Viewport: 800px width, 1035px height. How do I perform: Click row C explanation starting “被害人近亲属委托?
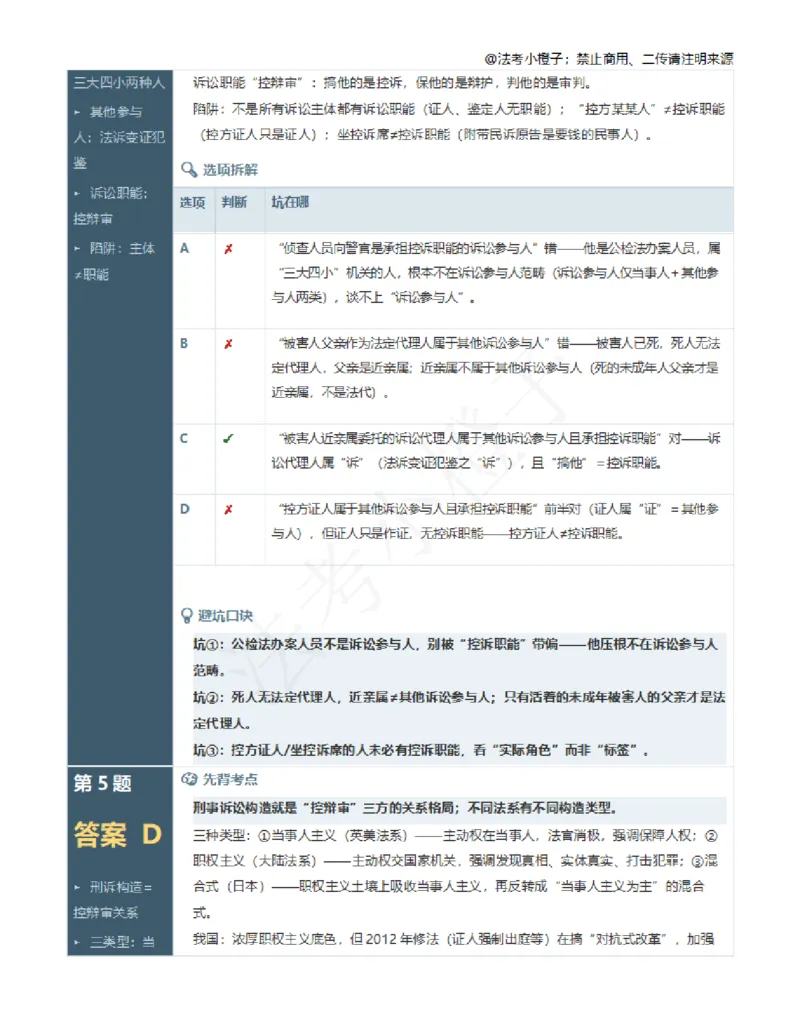pos(496,450)
